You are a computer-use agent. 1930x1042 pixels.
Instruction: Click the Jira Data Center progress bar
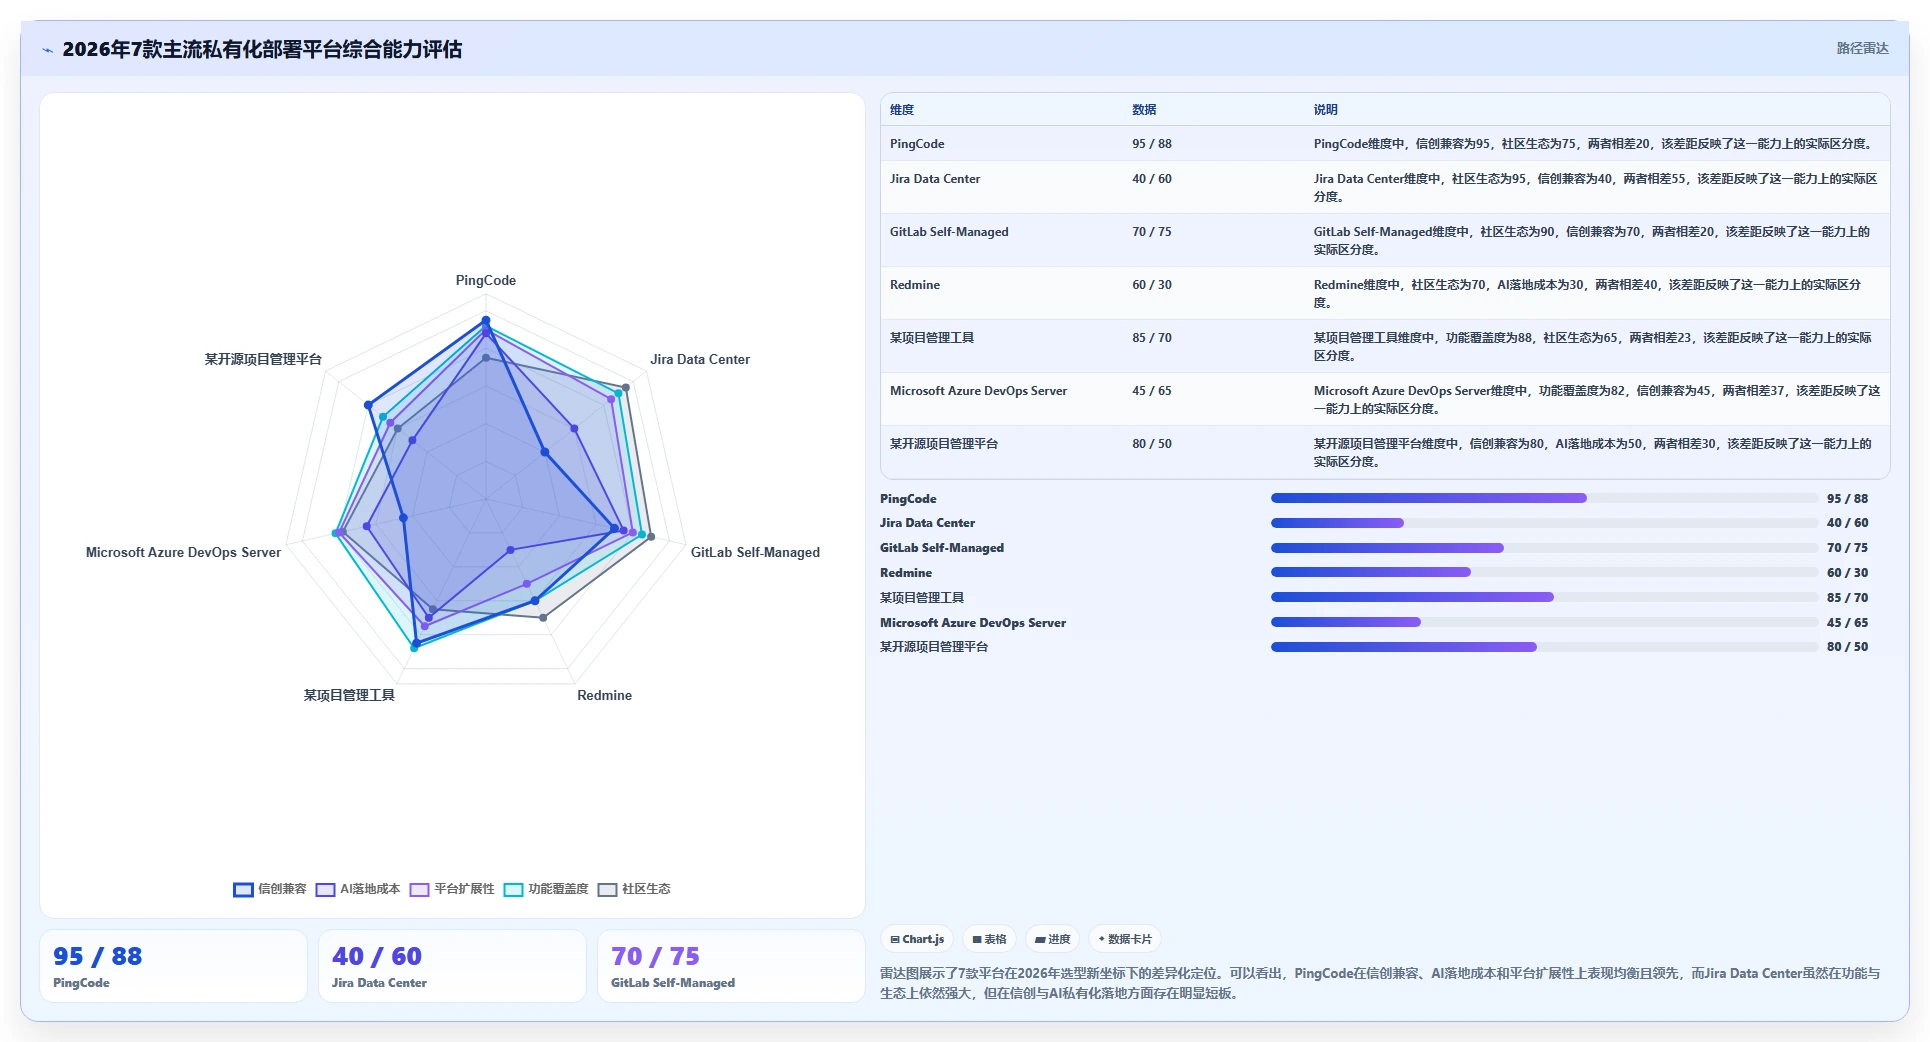tap(1544, 523)
